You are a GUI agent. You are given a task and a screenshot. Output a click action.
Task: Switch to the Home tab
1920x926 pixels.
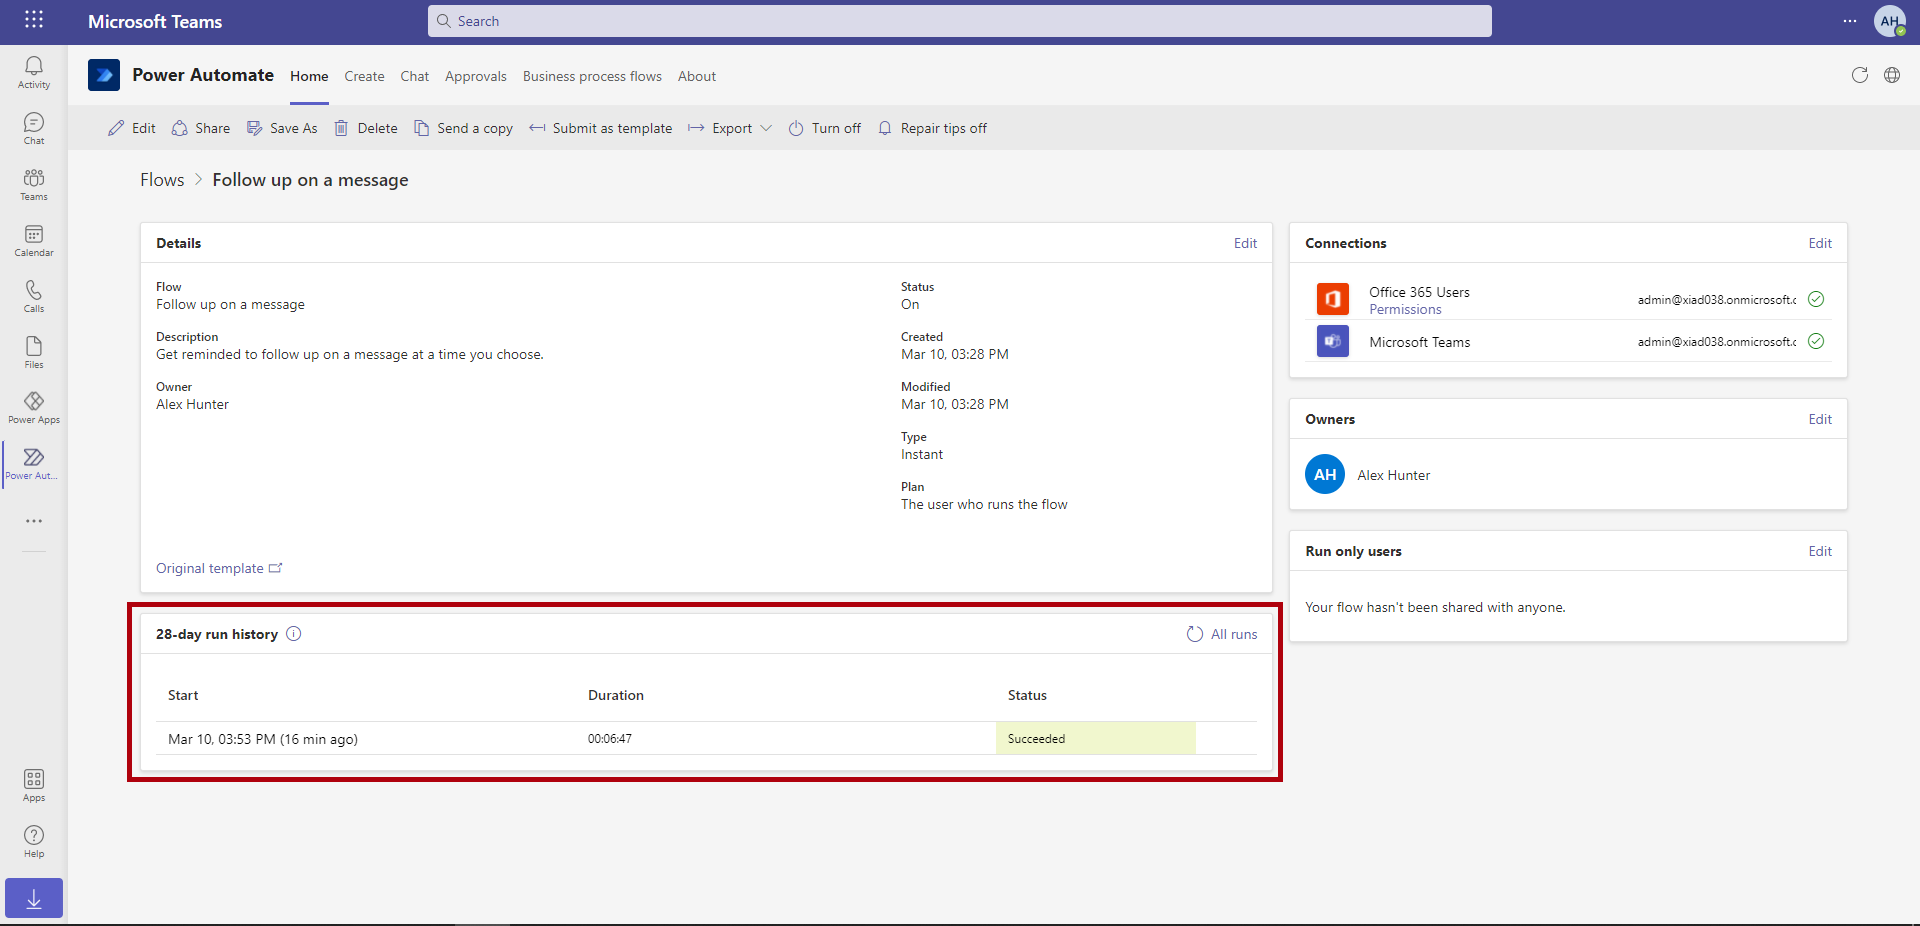click(x=309, y=76)
